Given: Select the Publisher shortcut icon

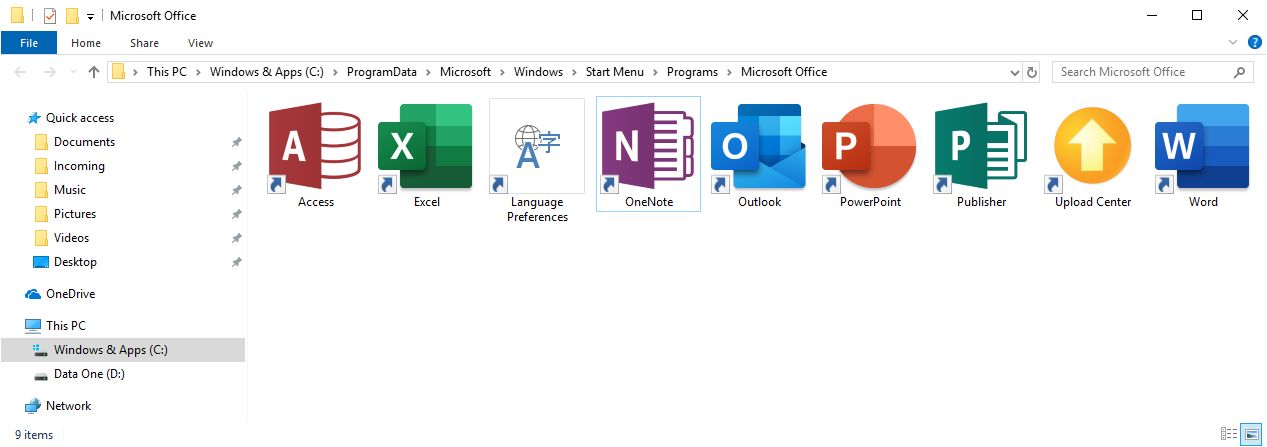Looking at the screenshot, I should pos(981,146).
